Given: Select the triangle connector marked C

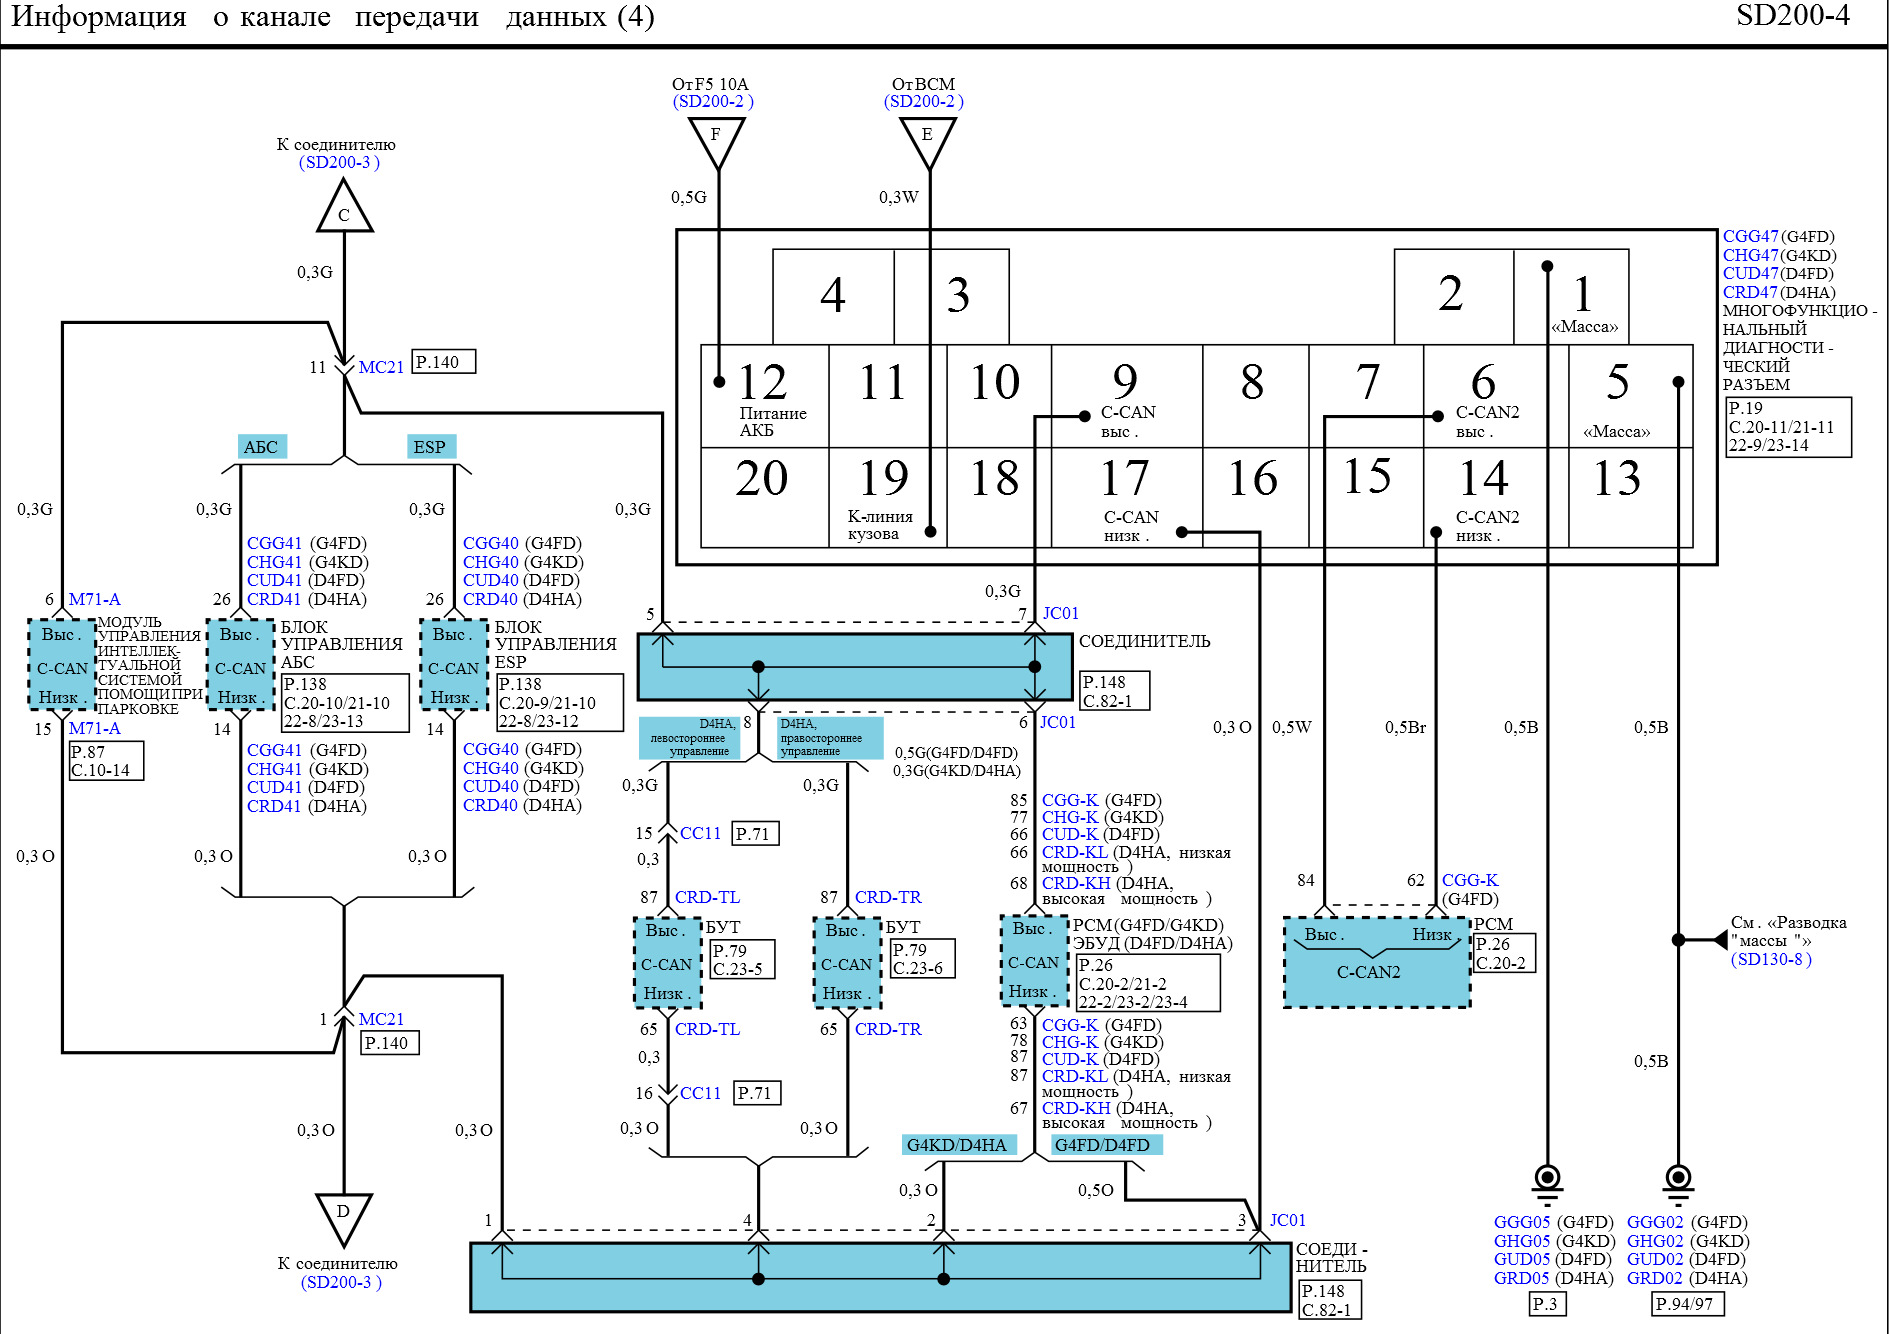Looking at the screenshot, I should [x=344, y=207].
